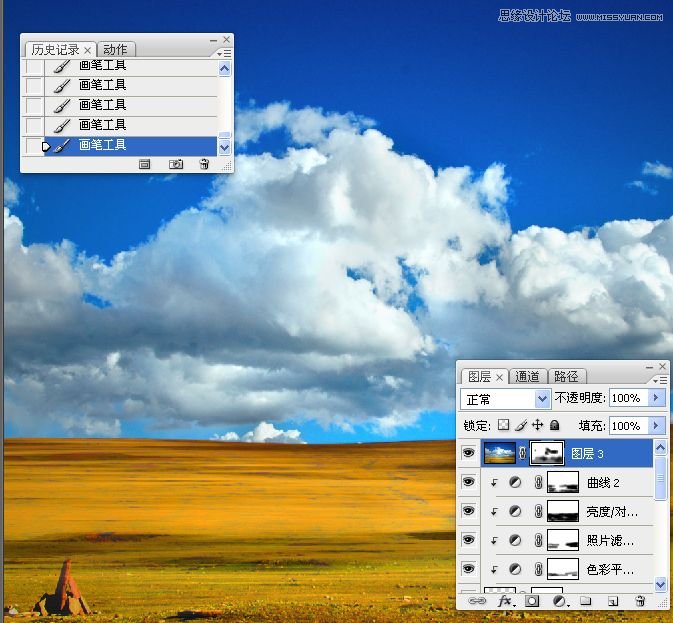673x623 pixels.
Task: Create new document from current history state
Action: (145, 164)
